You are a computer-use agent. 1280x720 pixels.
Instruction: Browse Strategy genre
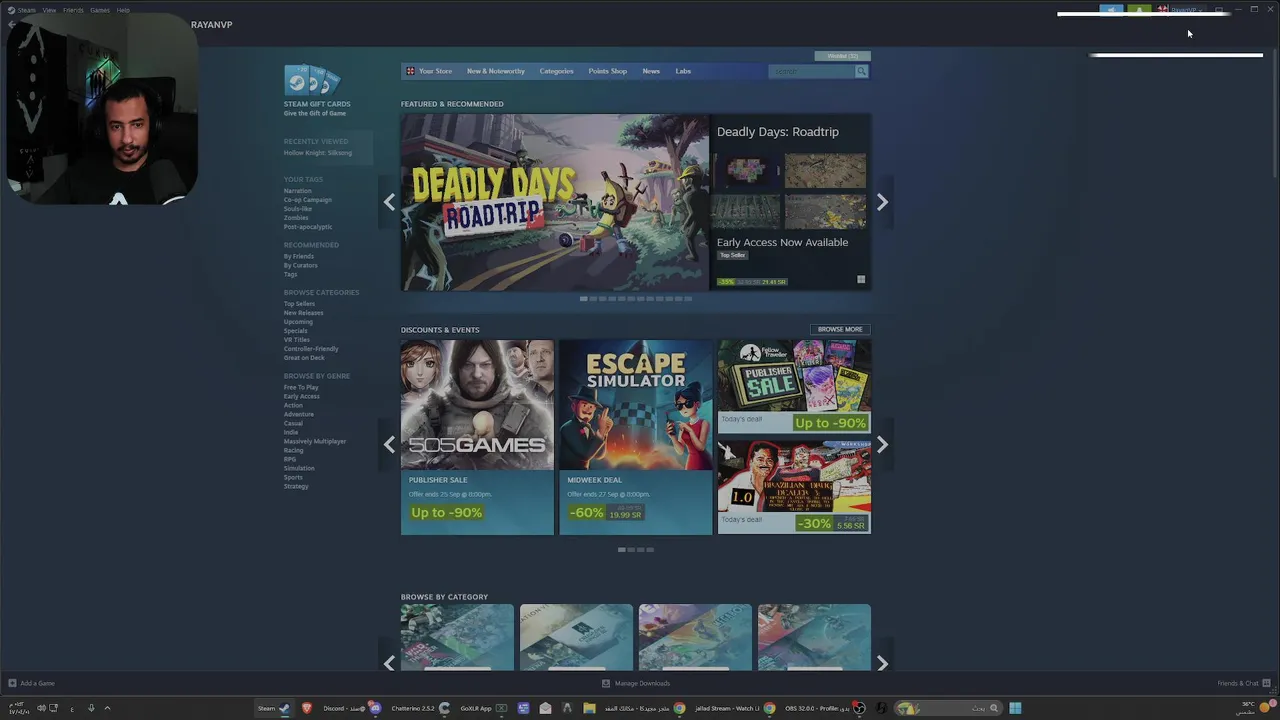click(296, 487)
